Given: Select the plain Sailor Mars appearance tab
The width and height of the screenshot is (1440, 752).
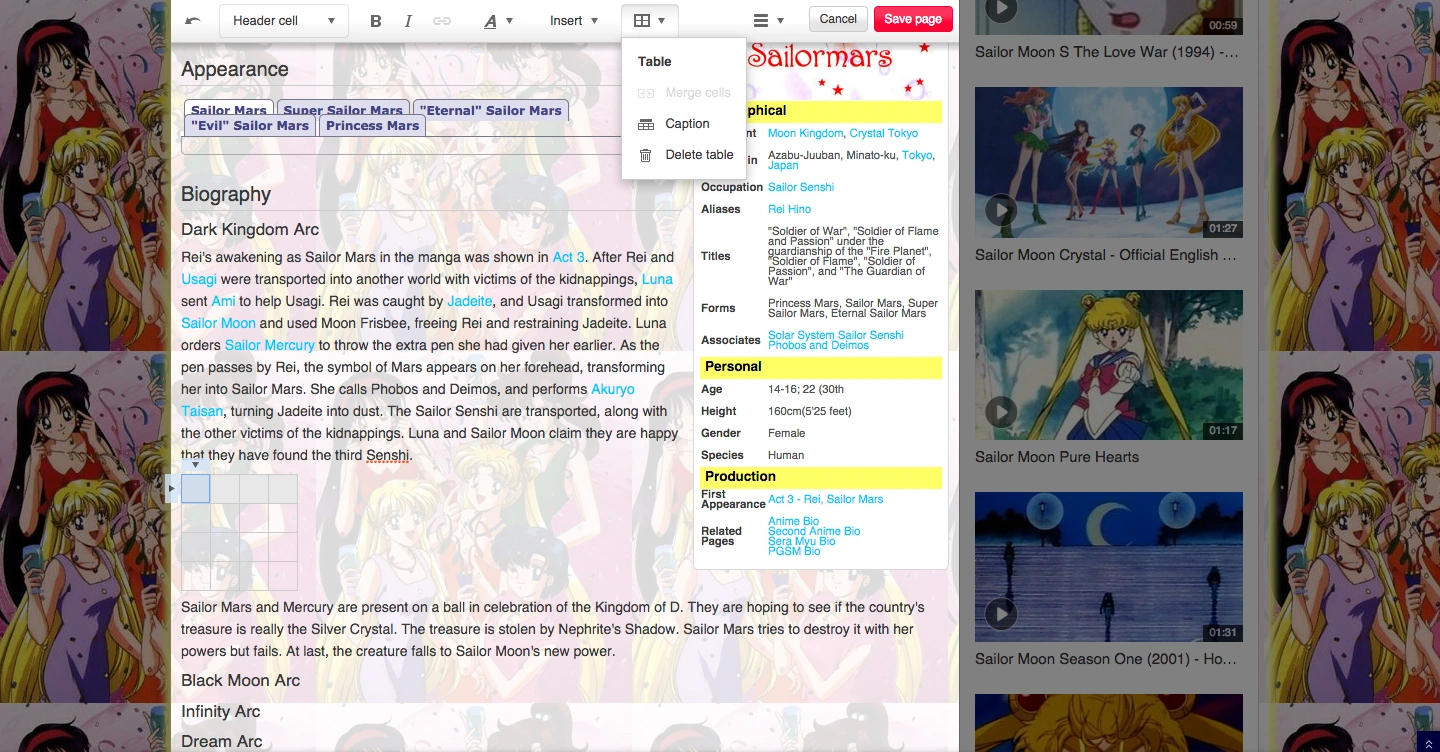Looking at the screenshot, I should point(229,110).
